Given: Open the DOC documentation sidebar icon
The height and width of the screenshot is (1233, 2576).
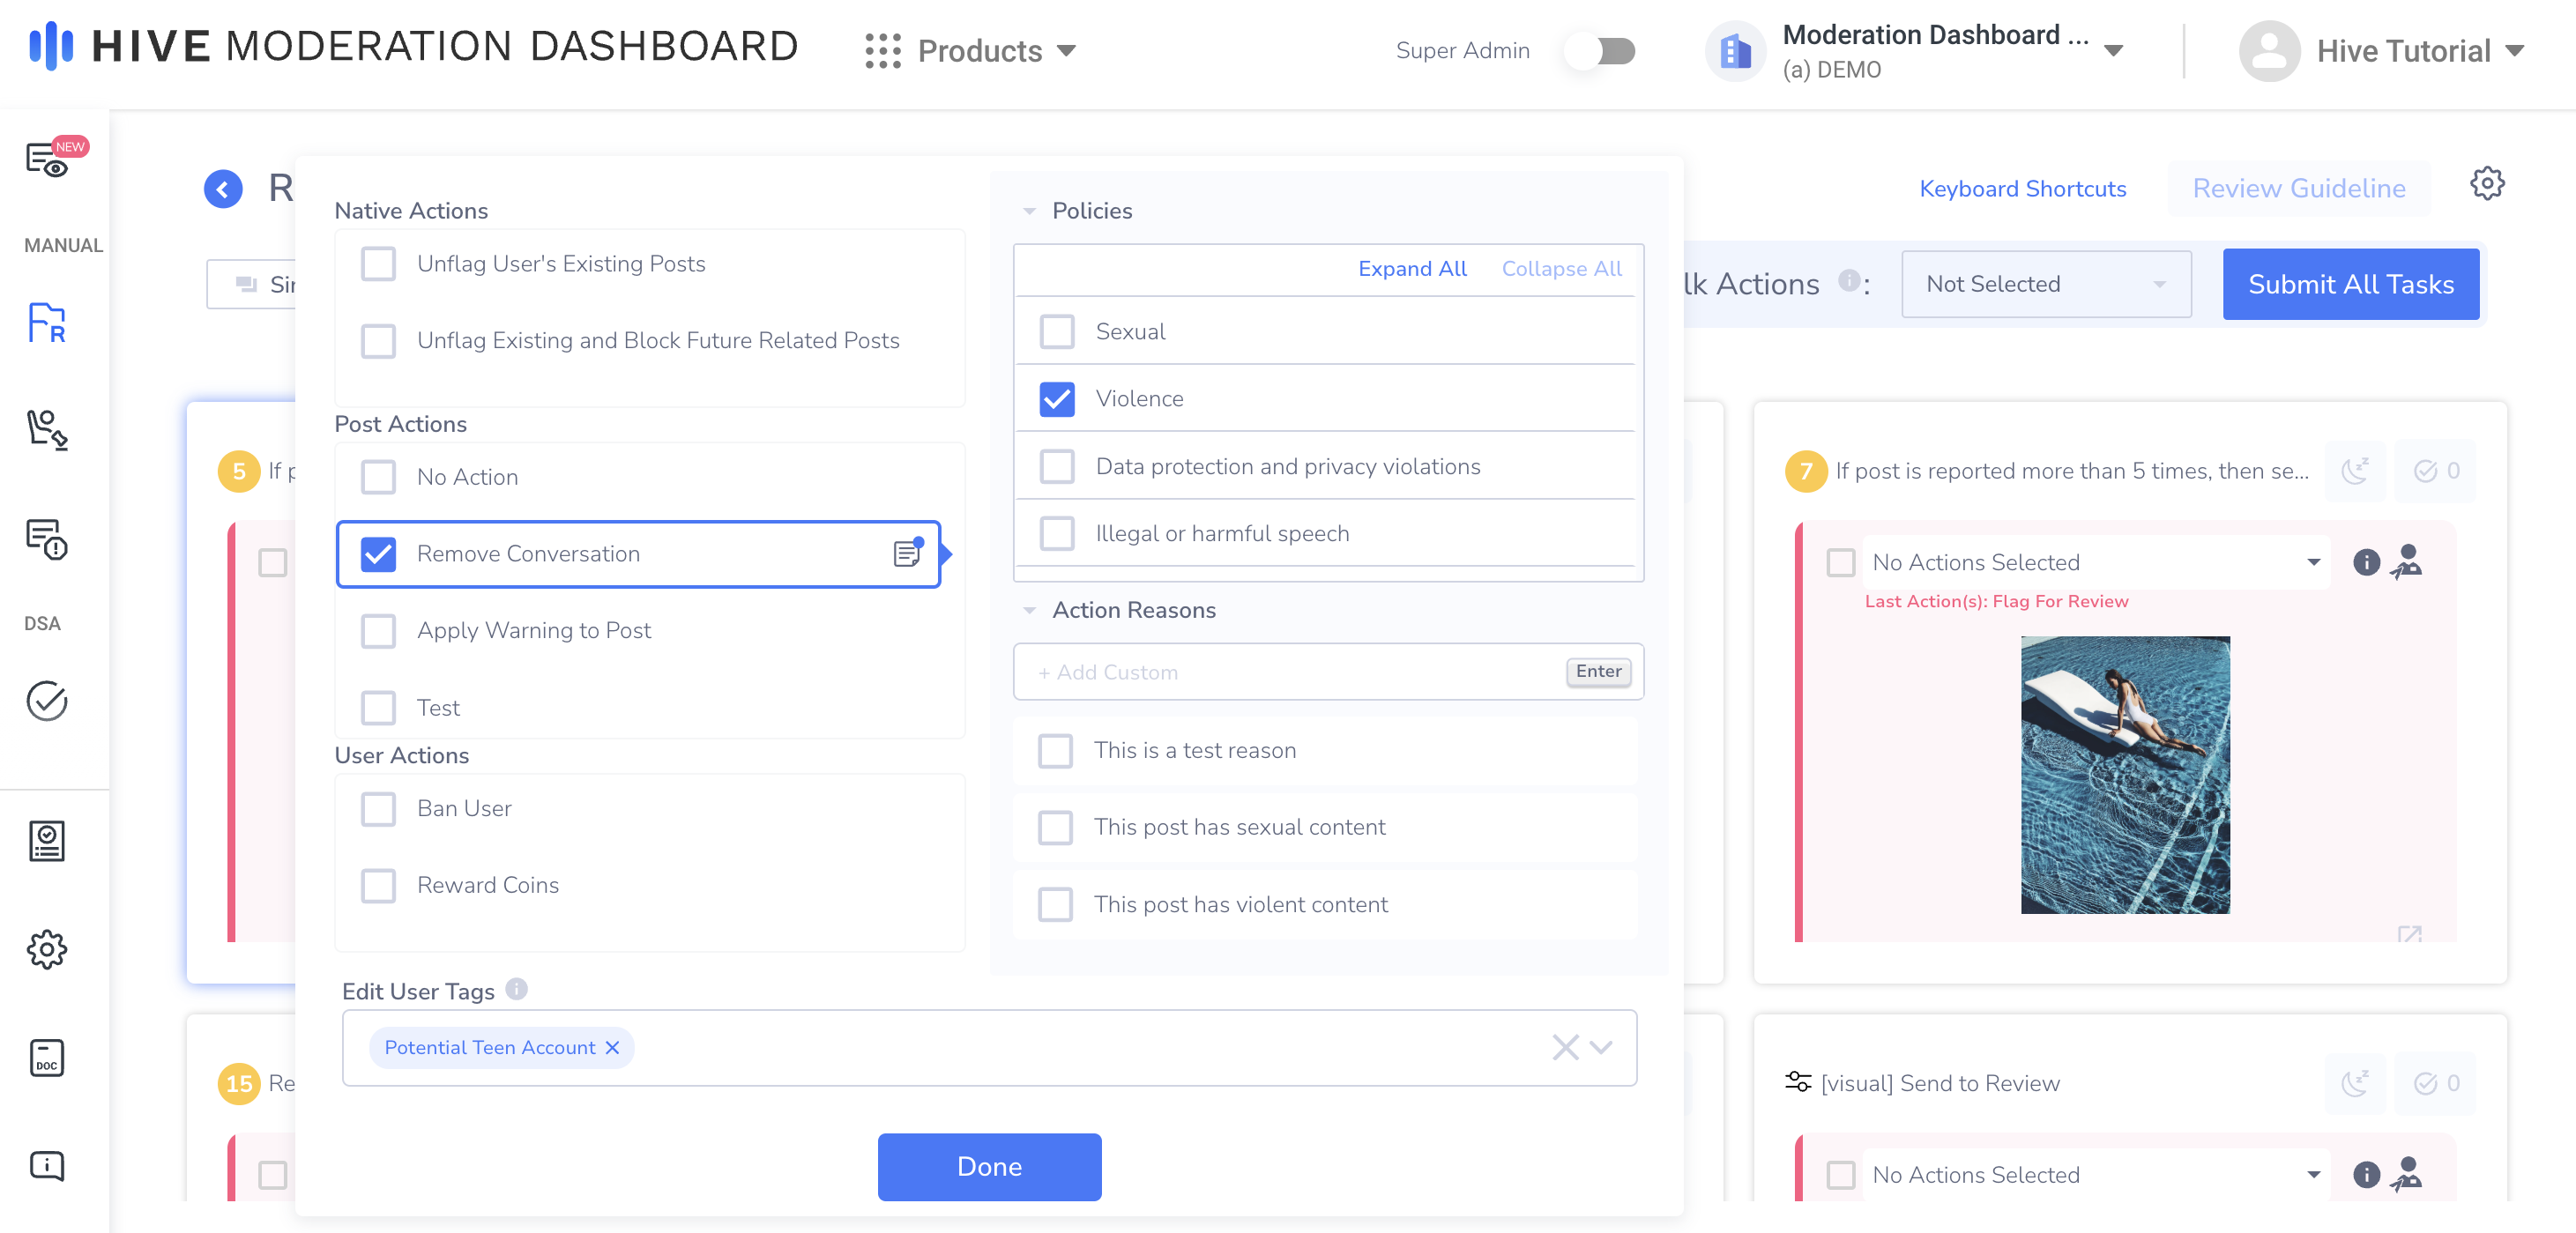Looking at the screenshot, I should point(47,1057).
